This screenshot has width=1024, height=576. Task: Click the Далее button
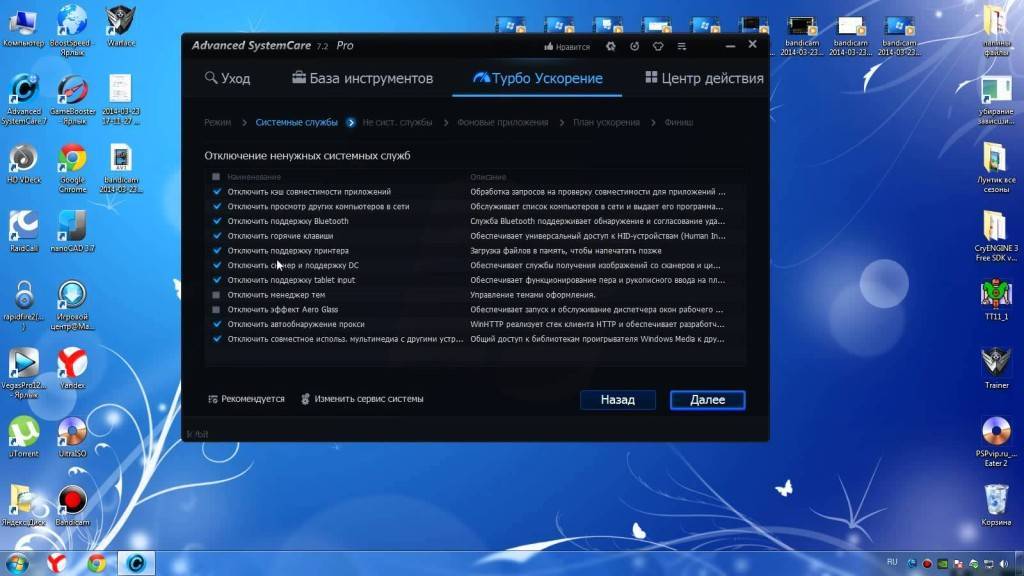[x=707, y=400]
